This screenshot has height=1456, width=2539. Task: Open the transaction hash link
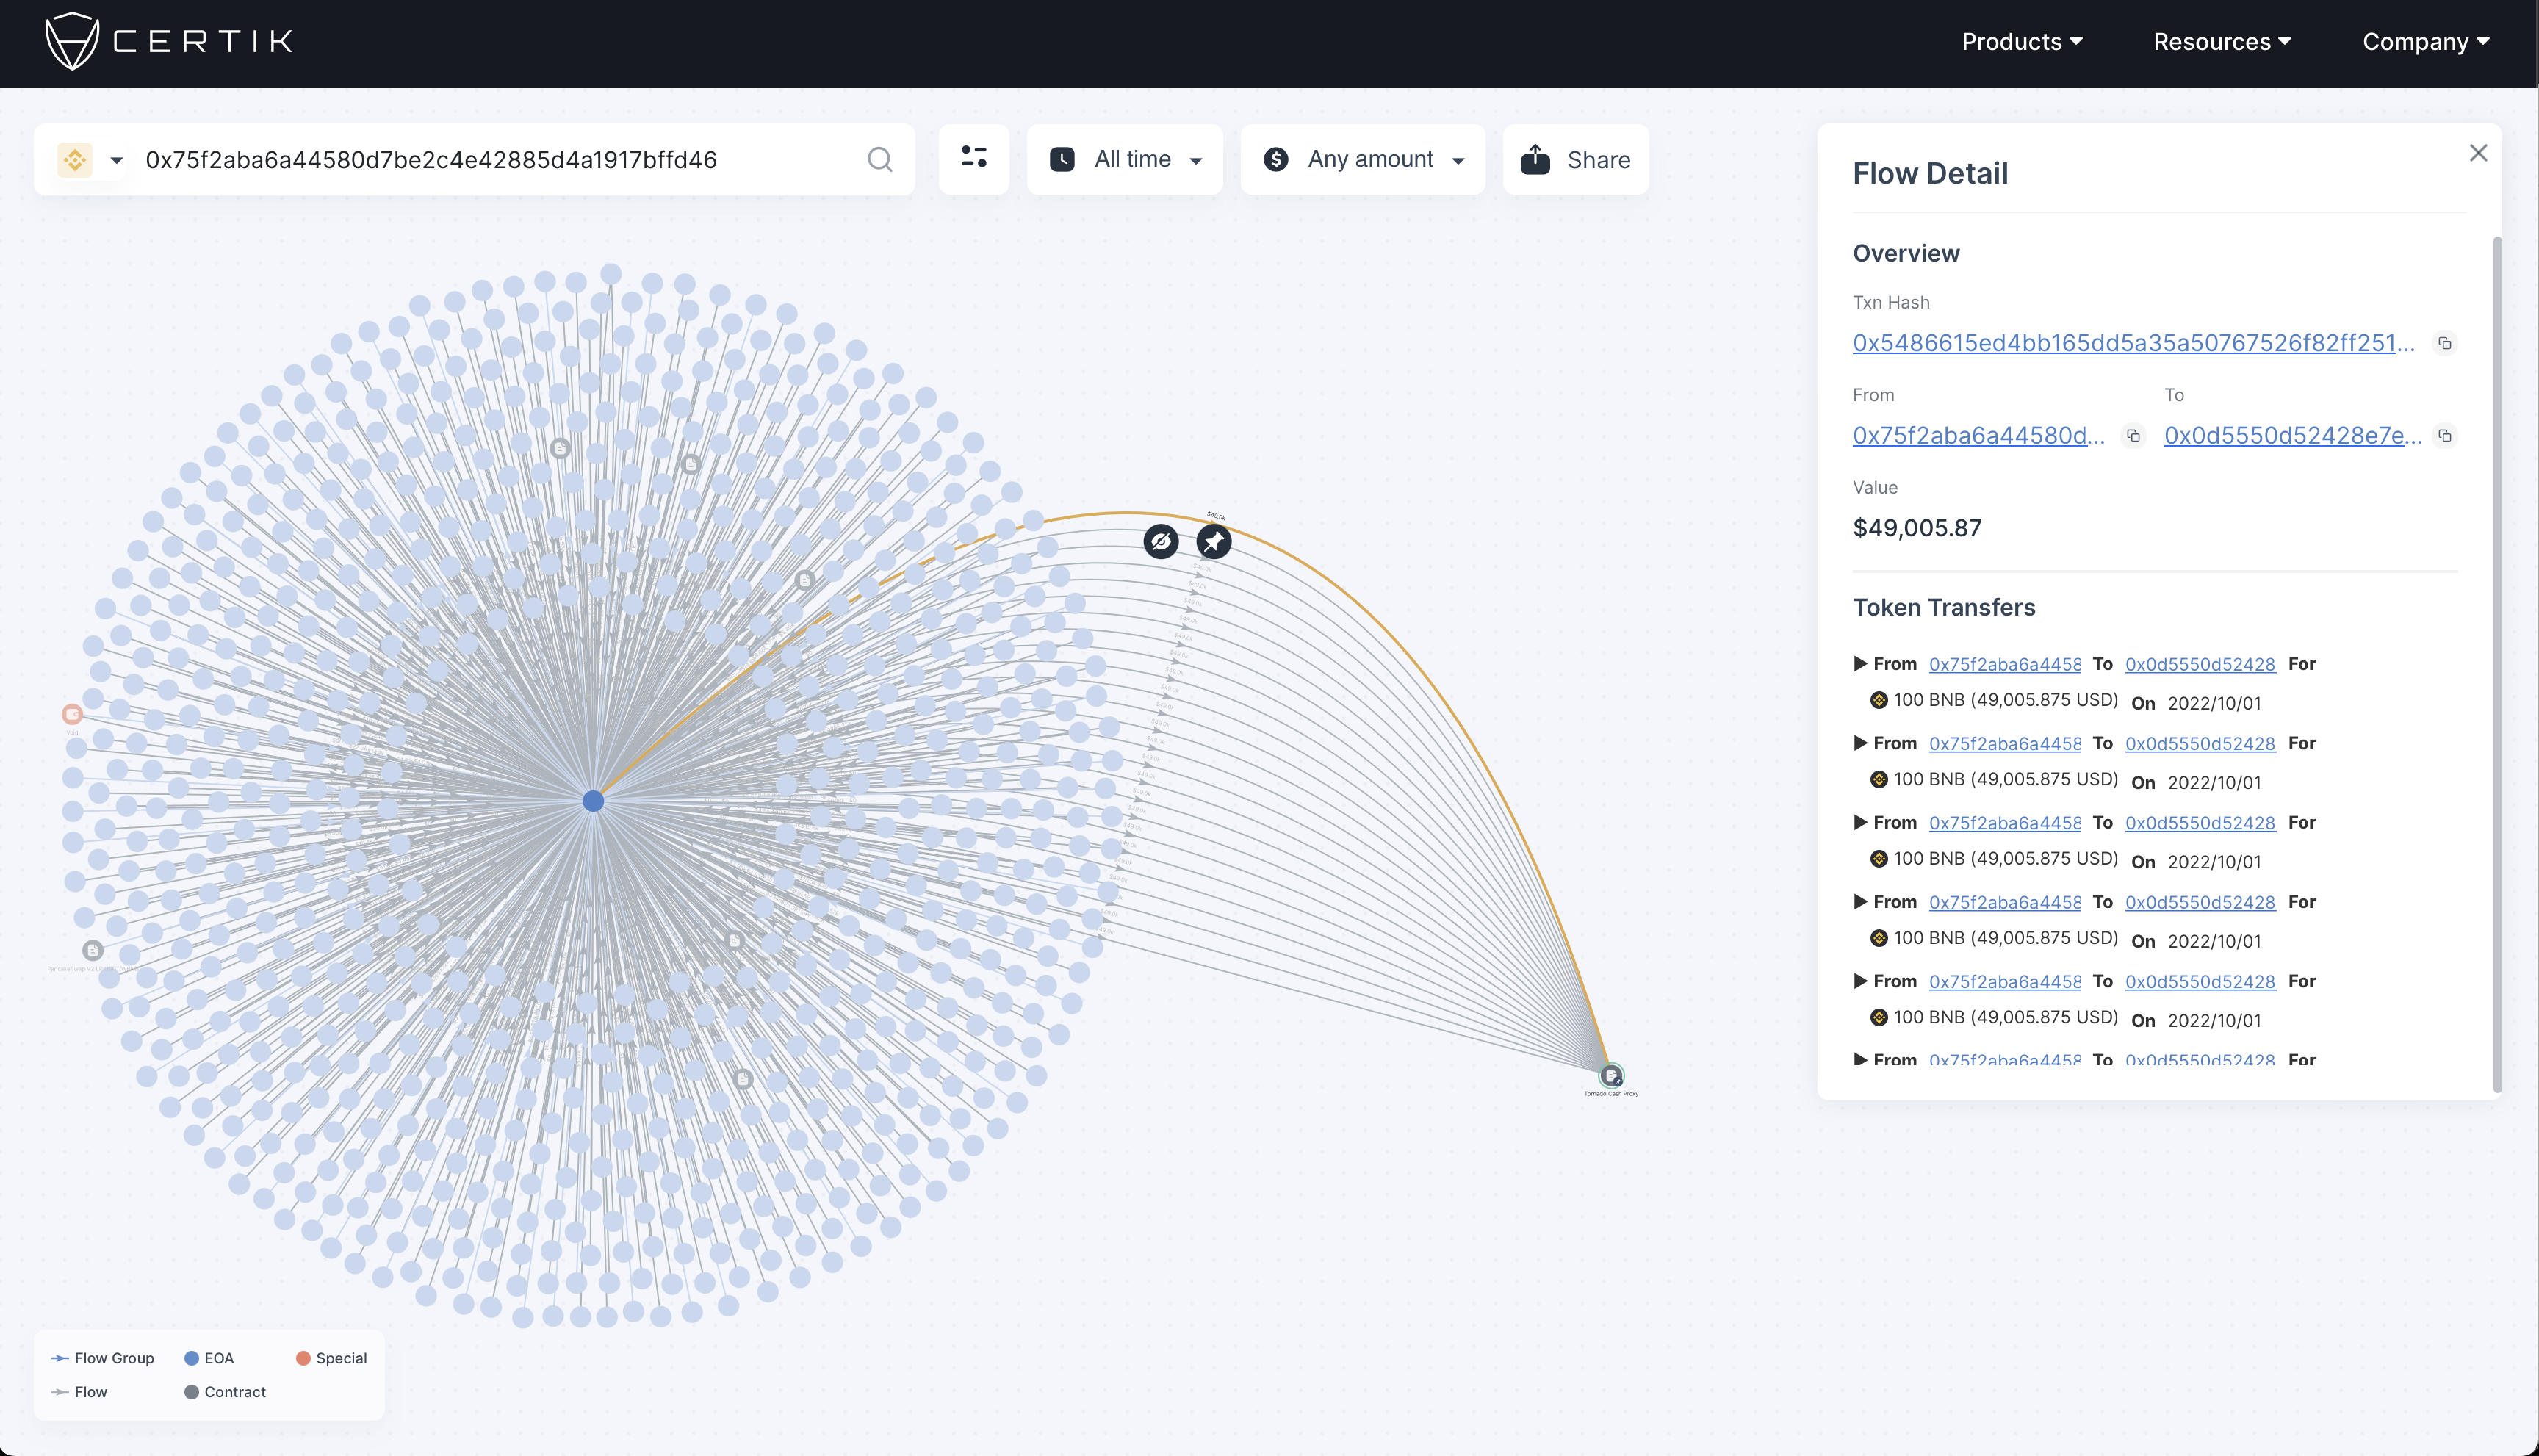pyautogui.click(x=2132, y=343)
